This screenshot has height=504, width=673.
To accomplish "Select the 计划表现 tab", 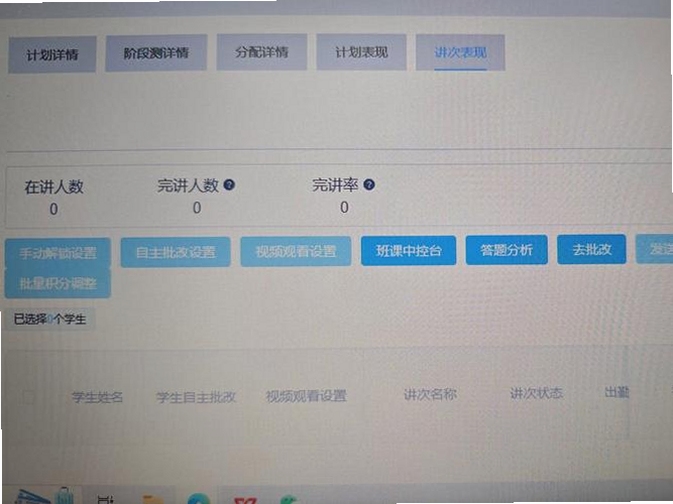I will (x=361, y=52).
